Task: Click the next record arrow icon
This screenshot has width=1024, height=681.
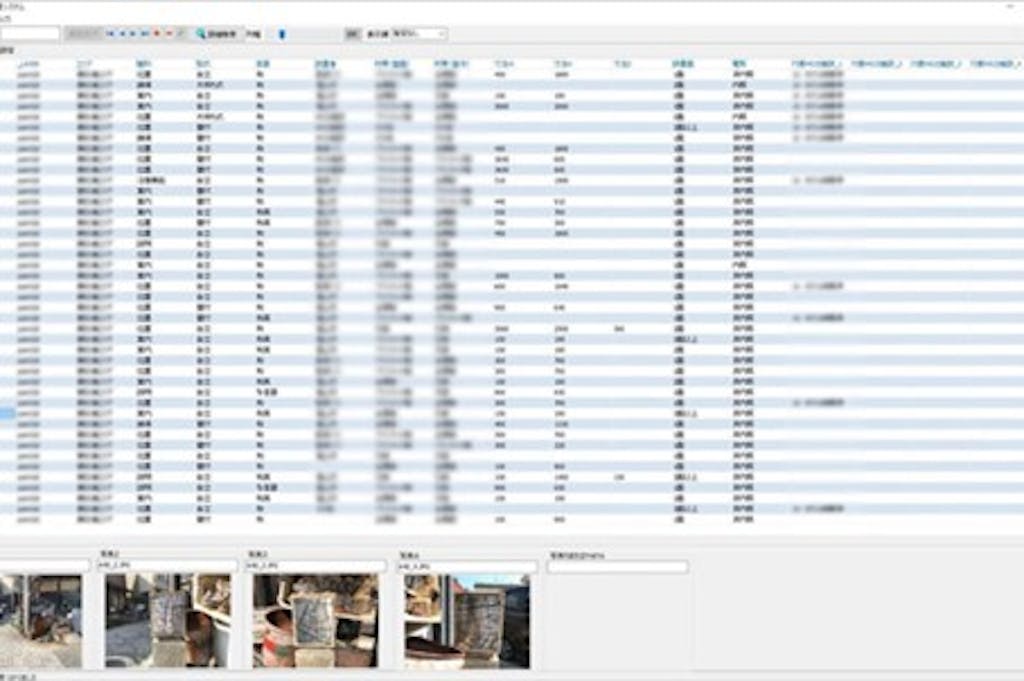Action: [134, 34]
